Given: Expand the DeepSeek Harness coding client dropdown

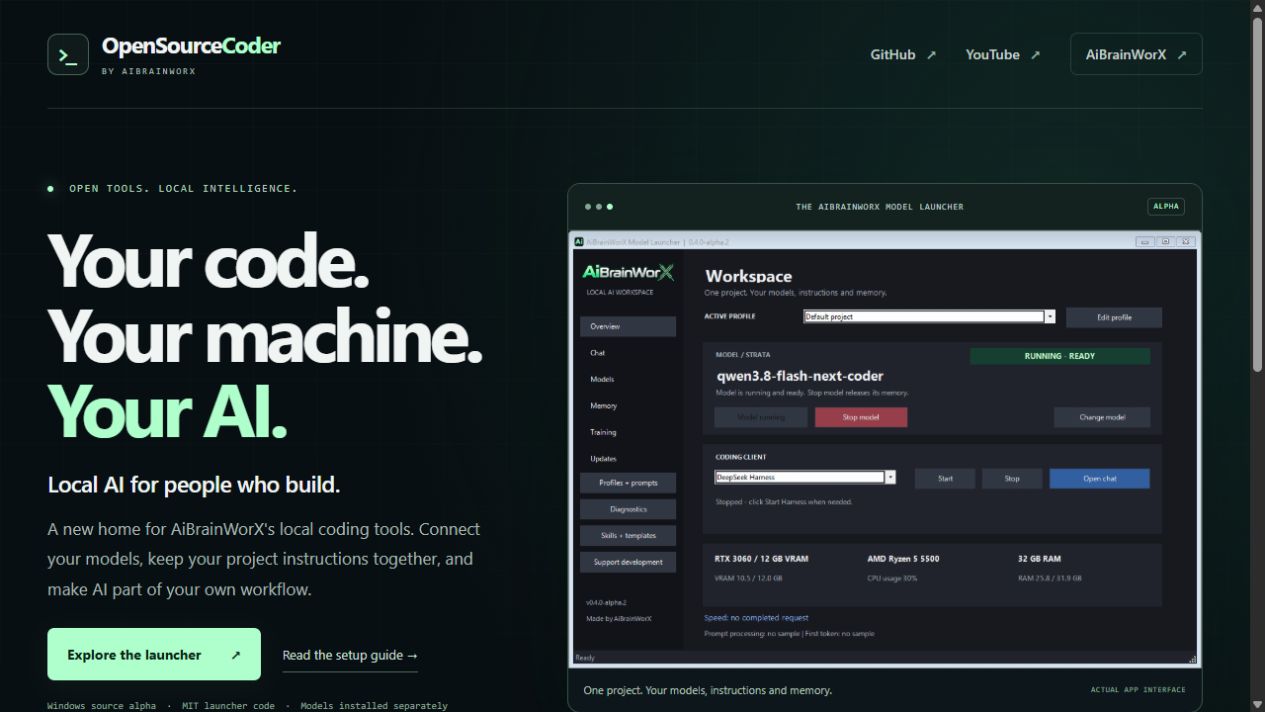Looking at the screenshot, I should pos(890,477).
